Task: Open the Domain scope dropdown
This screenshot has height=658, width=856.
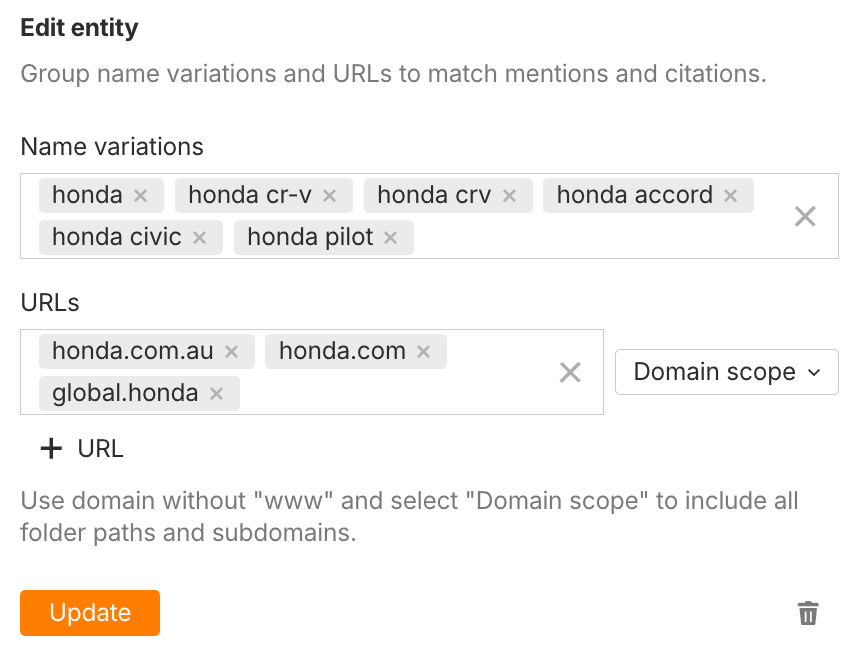Action: click(726, 371)
